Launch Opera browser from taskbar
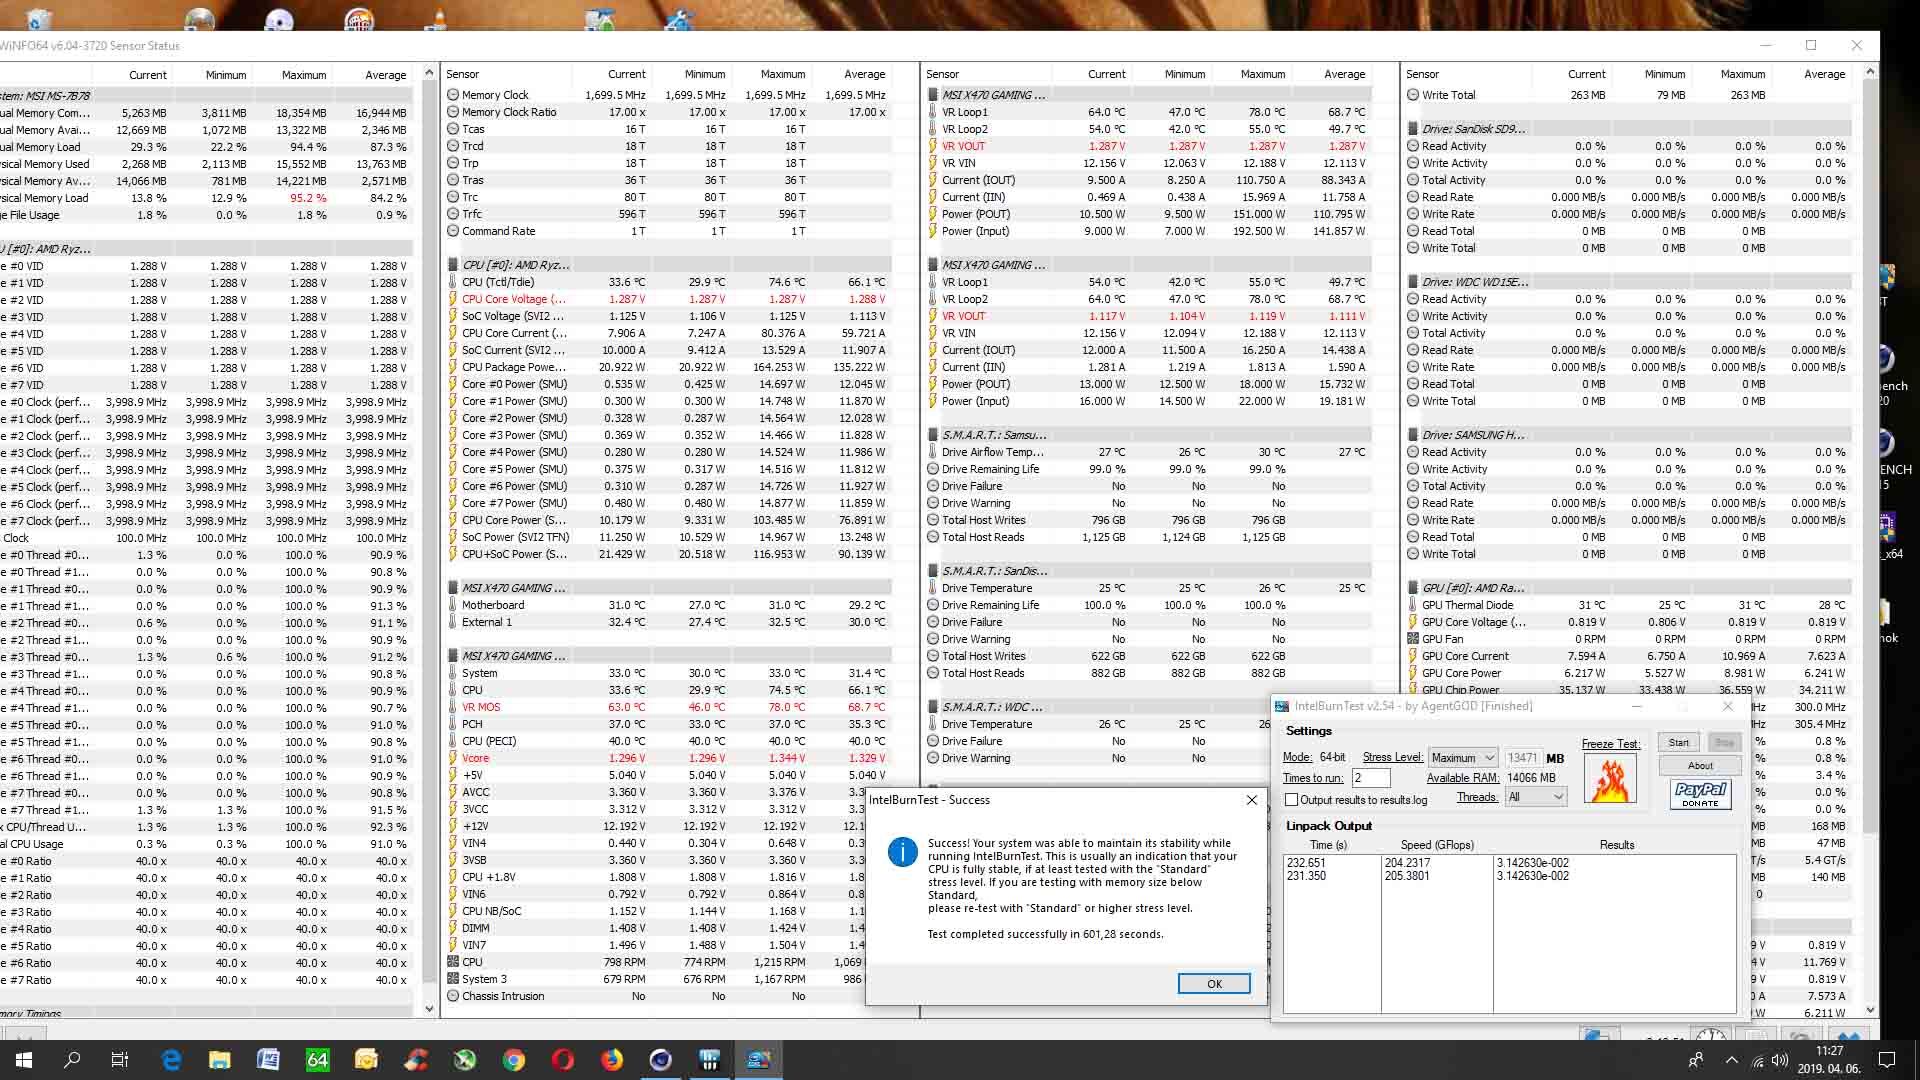This screenshot has height=1080, width=1920. click(563, 1060)
